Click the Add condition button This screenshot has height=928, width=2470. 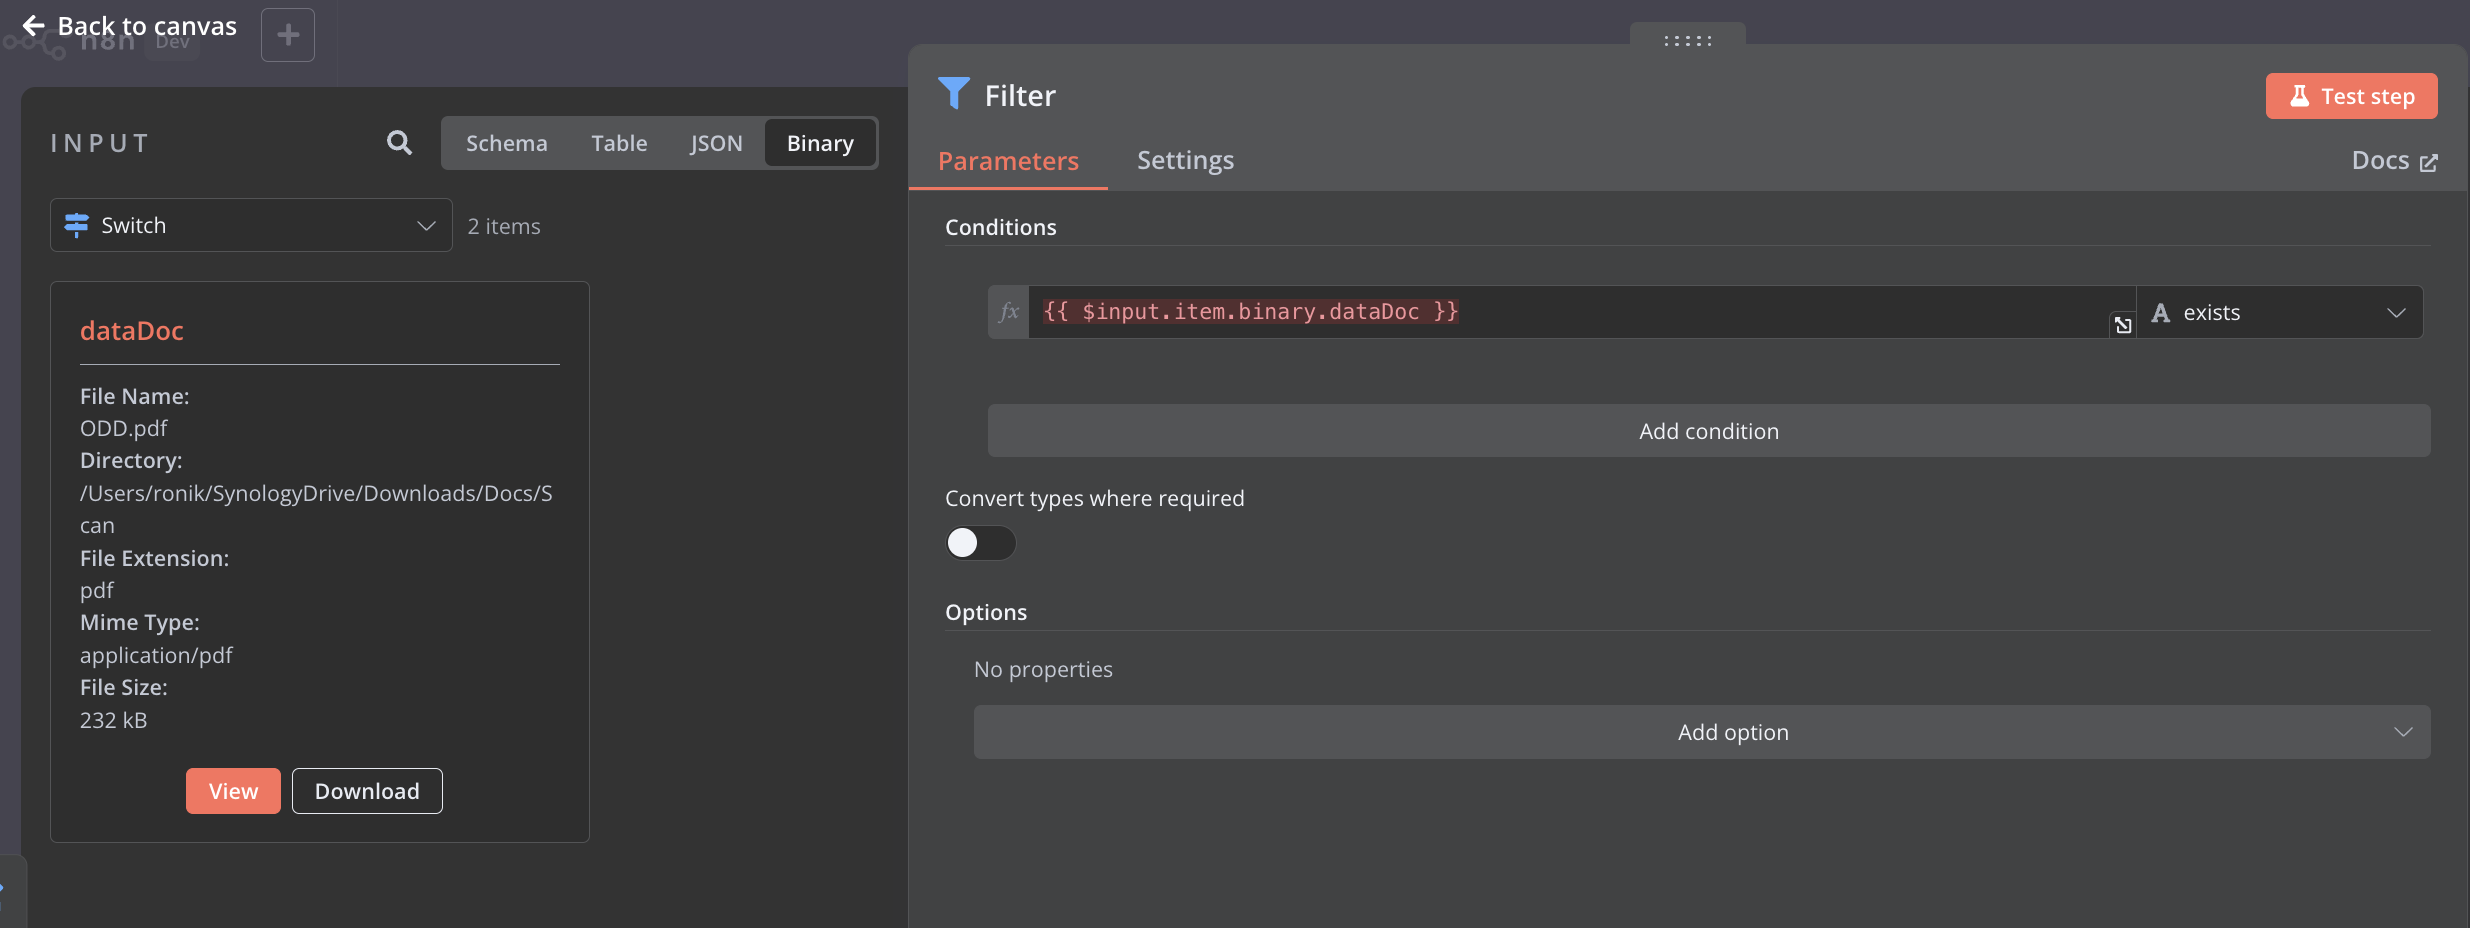1708,431
